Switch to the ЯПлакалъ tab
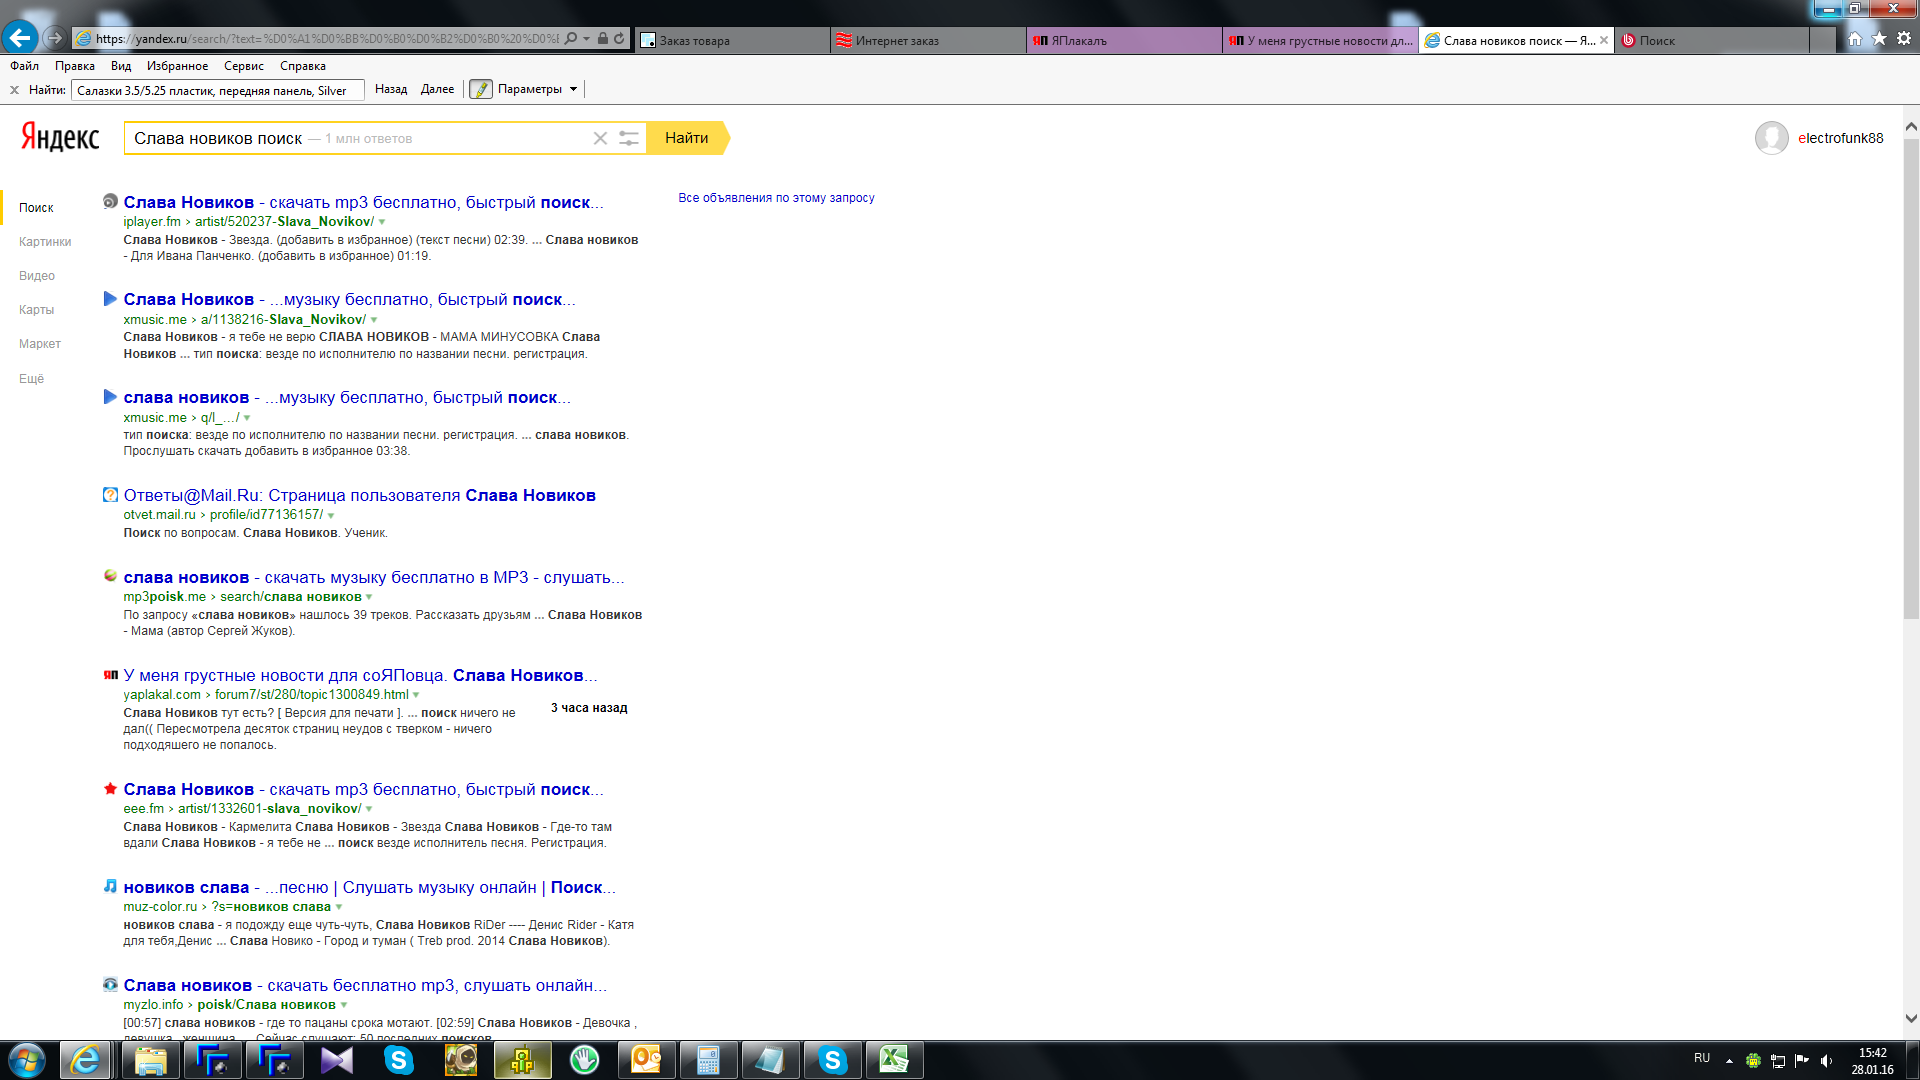Screen dimensions: 1920x1080 tap(1124, 40)
